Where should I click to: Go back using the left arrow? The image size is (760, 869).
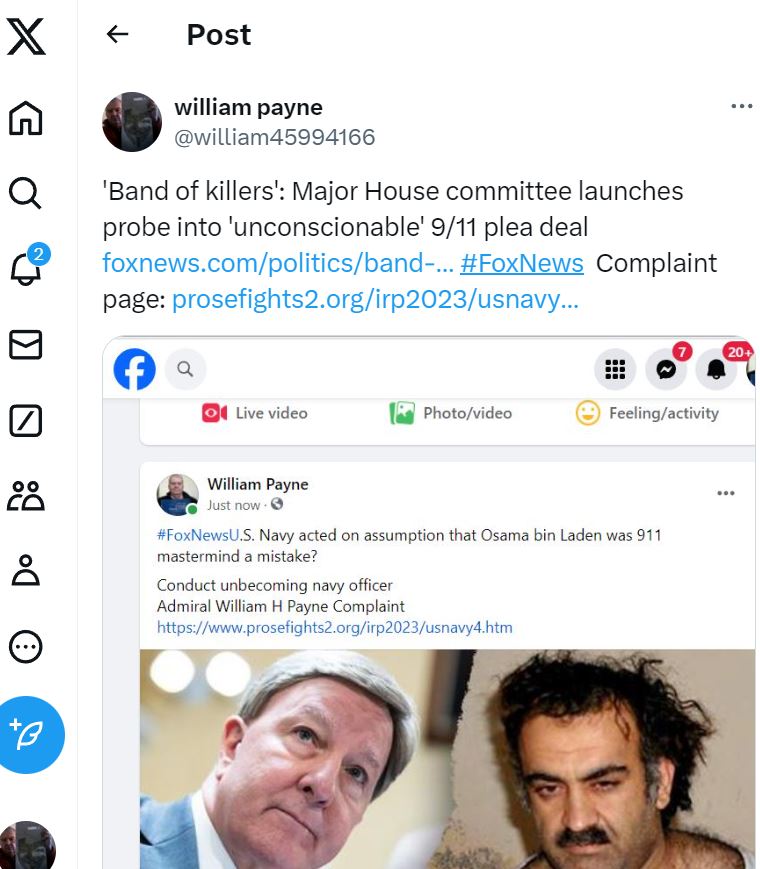tap(118, 34)
